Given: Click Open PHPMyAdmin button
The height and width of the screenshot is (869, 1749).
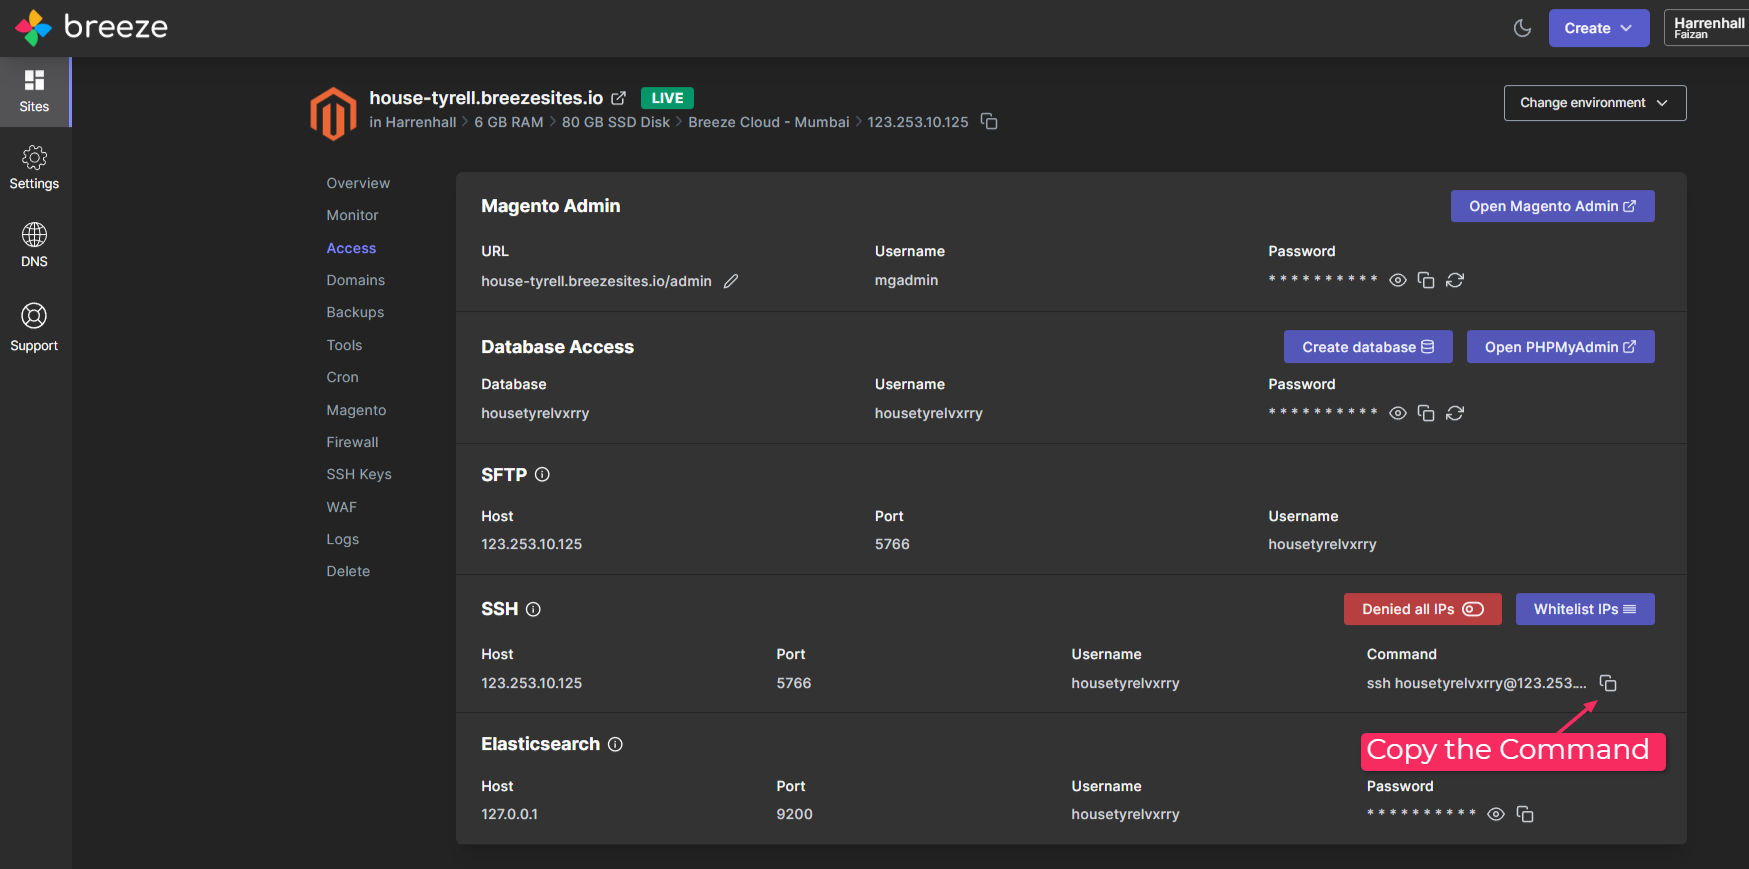Looking at the screenshot, I should tap(1560, 347).
